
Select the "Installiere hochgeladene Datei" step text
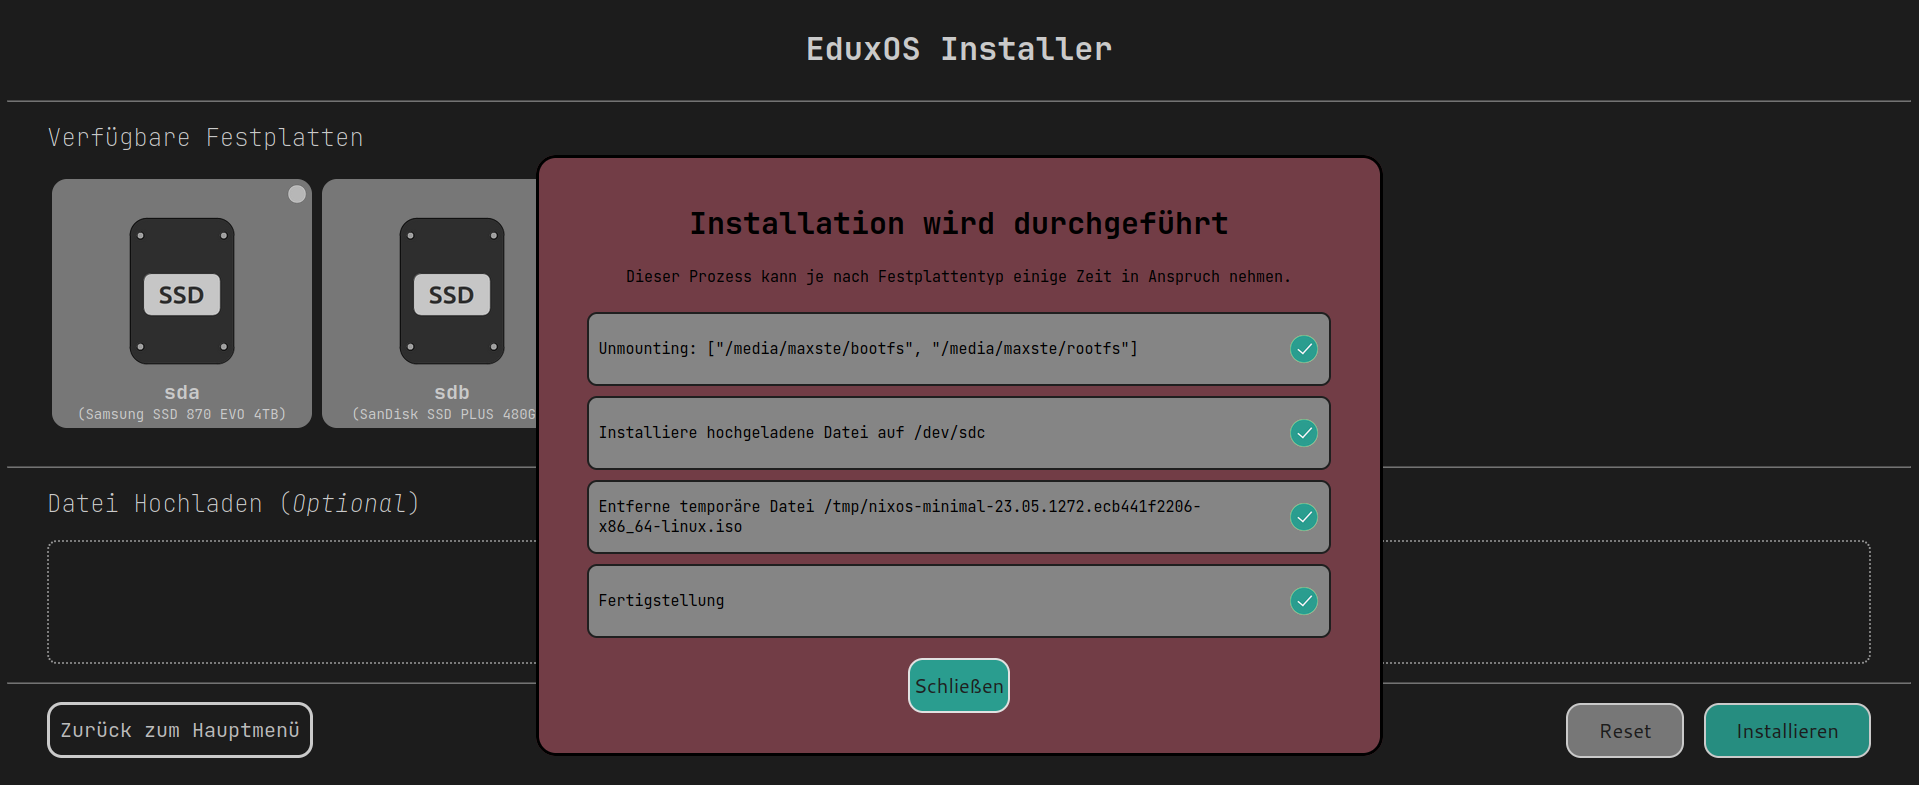(791, 433)
